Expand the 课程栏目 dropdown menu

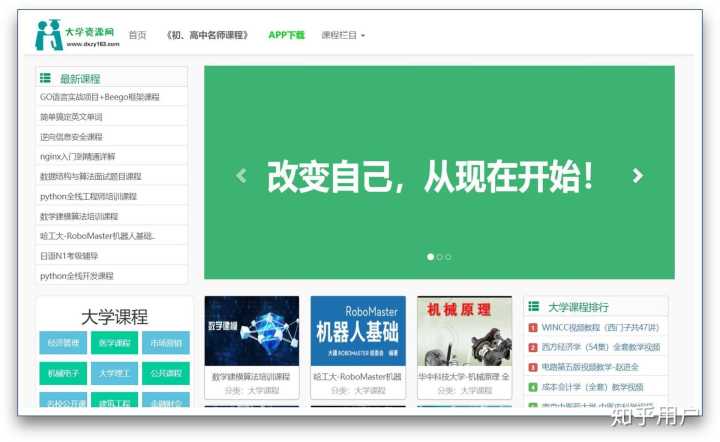point(343,35)
